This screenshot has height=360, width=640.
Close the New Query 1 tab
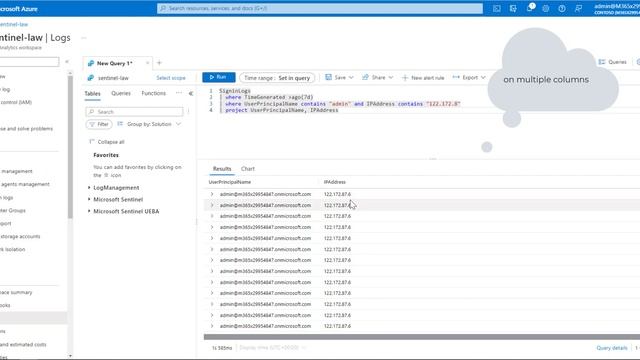(147, 63)
